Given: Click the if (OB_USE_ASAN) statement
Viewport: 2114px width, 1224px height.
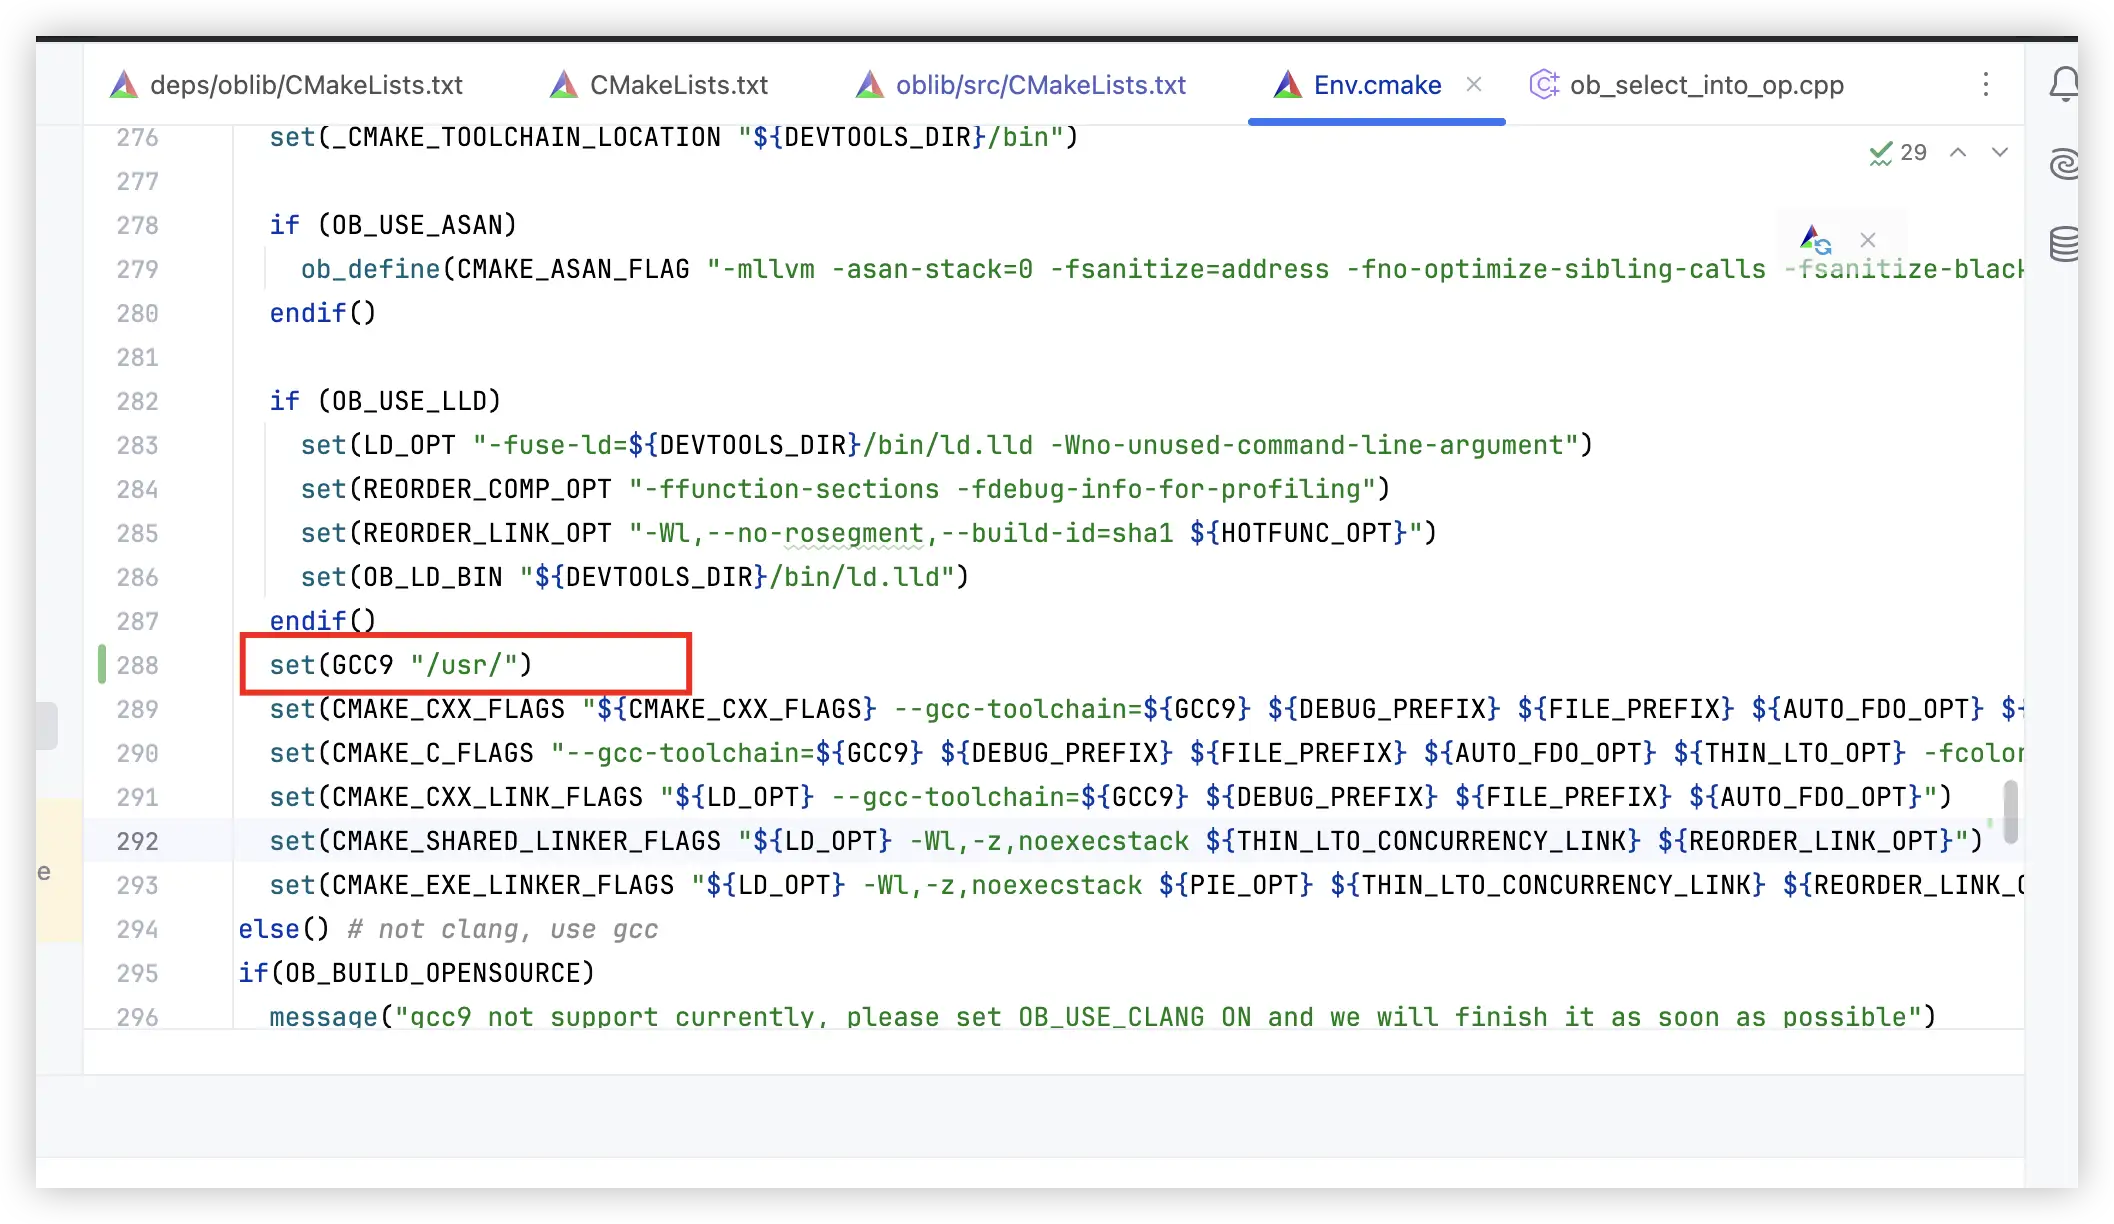Looking at the screenshot, I should 393,225.
